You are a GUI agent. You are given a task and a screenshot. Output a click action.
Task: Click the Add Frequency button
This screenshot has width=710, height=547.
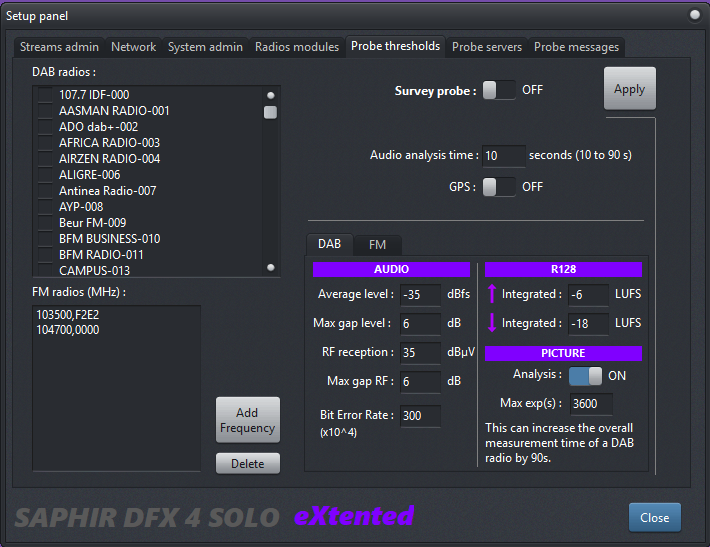coord(247,420)
